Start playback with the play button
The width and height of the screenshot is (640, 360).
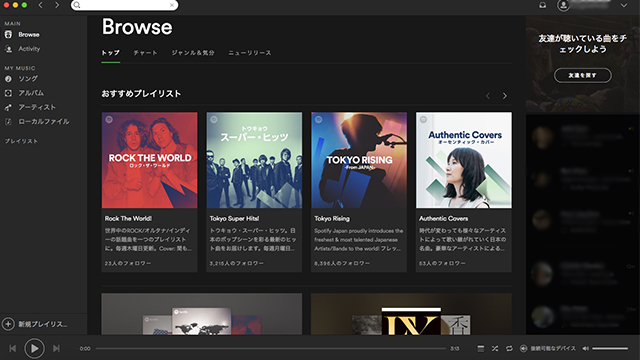[x=34, y=348]
